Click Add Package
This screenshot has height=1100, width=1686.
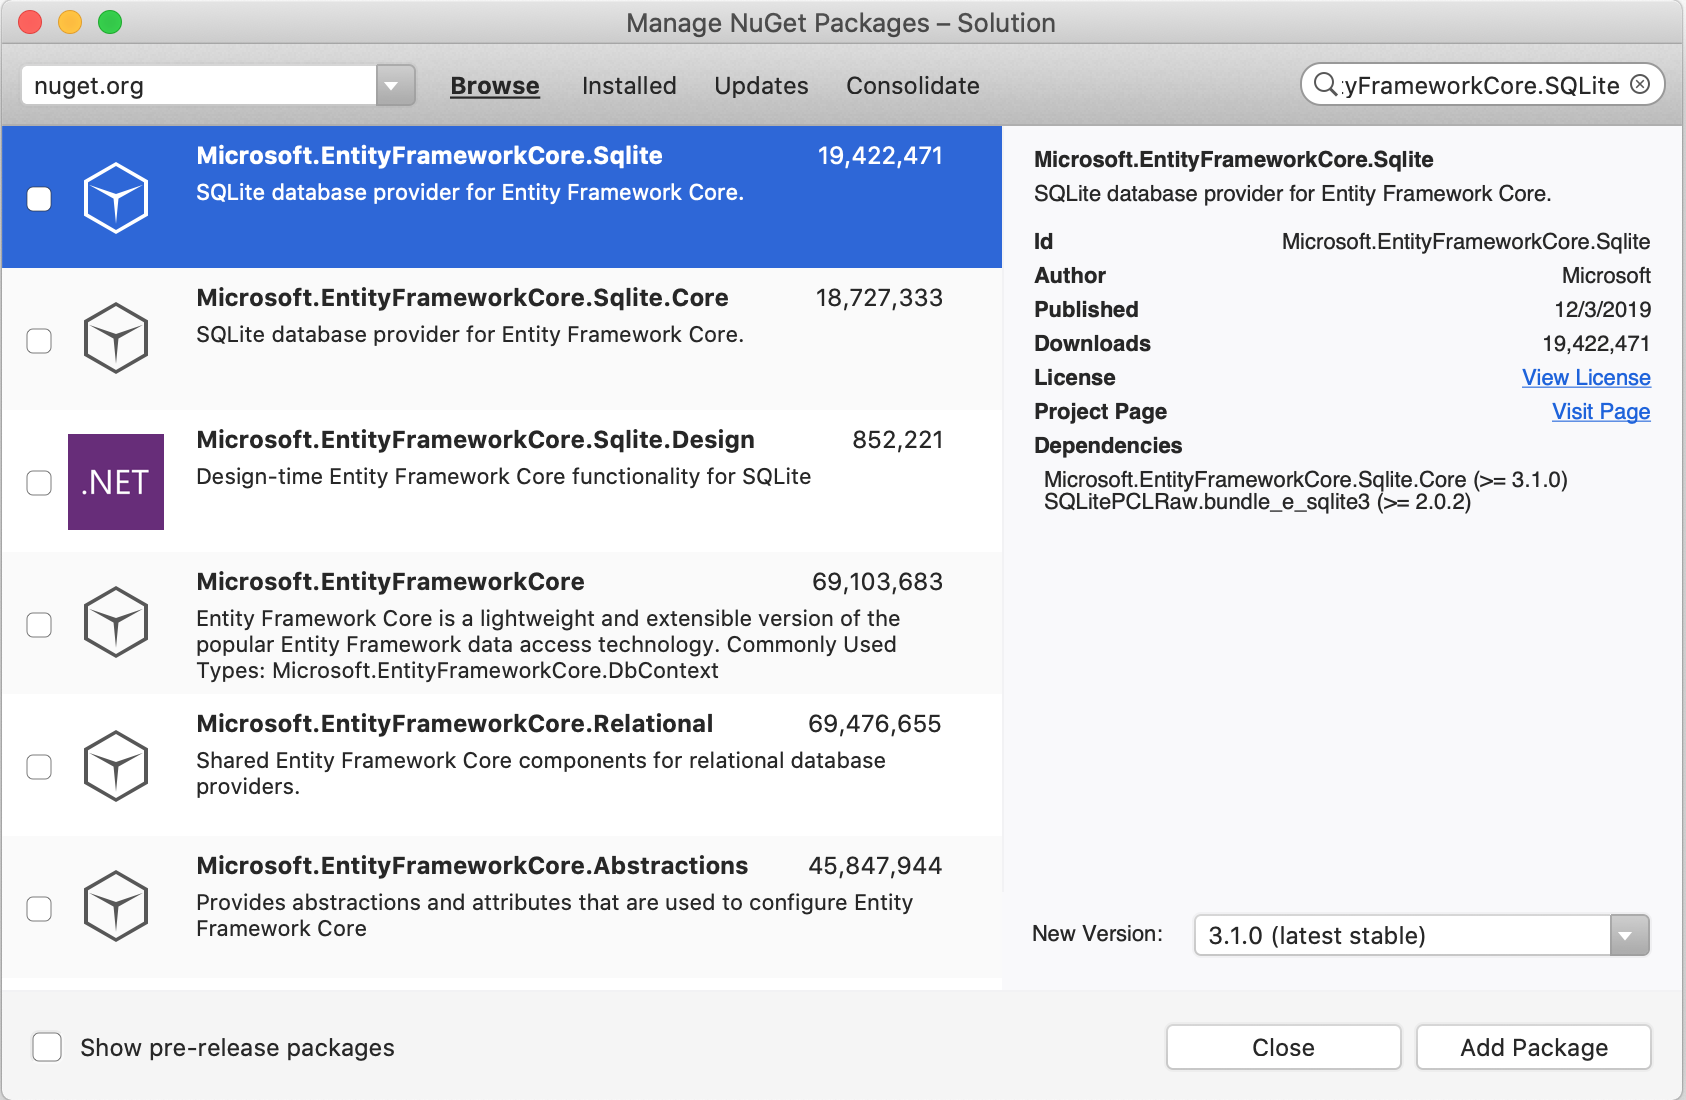(1533, 1047)
